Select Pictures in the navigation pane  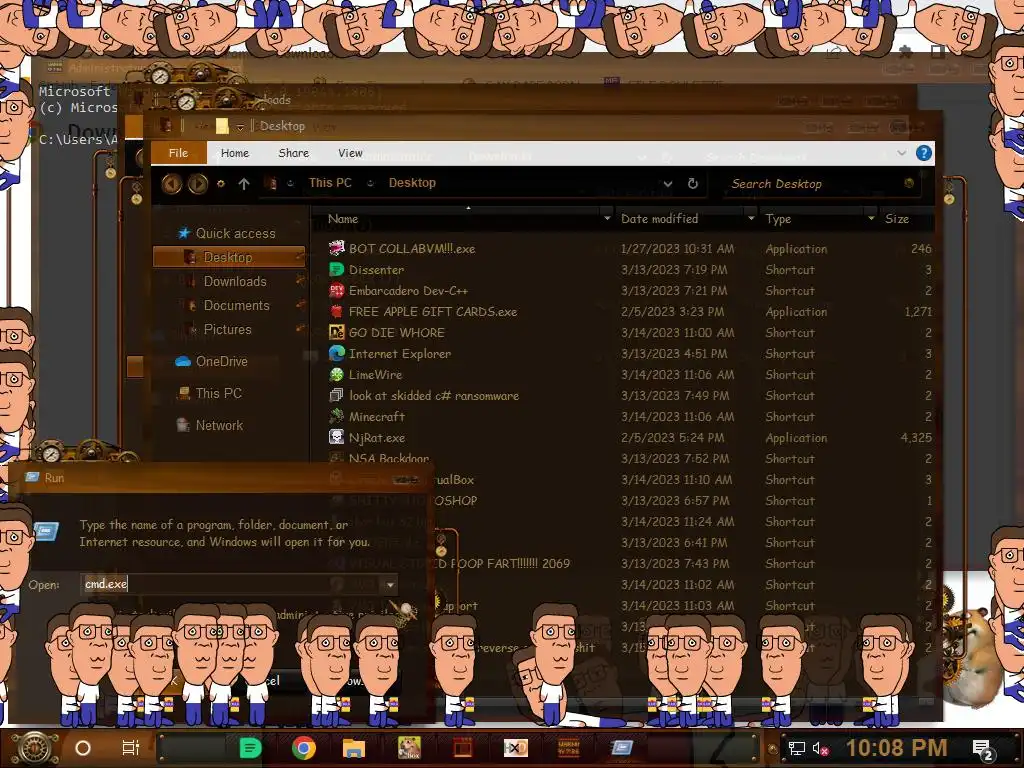227,329
